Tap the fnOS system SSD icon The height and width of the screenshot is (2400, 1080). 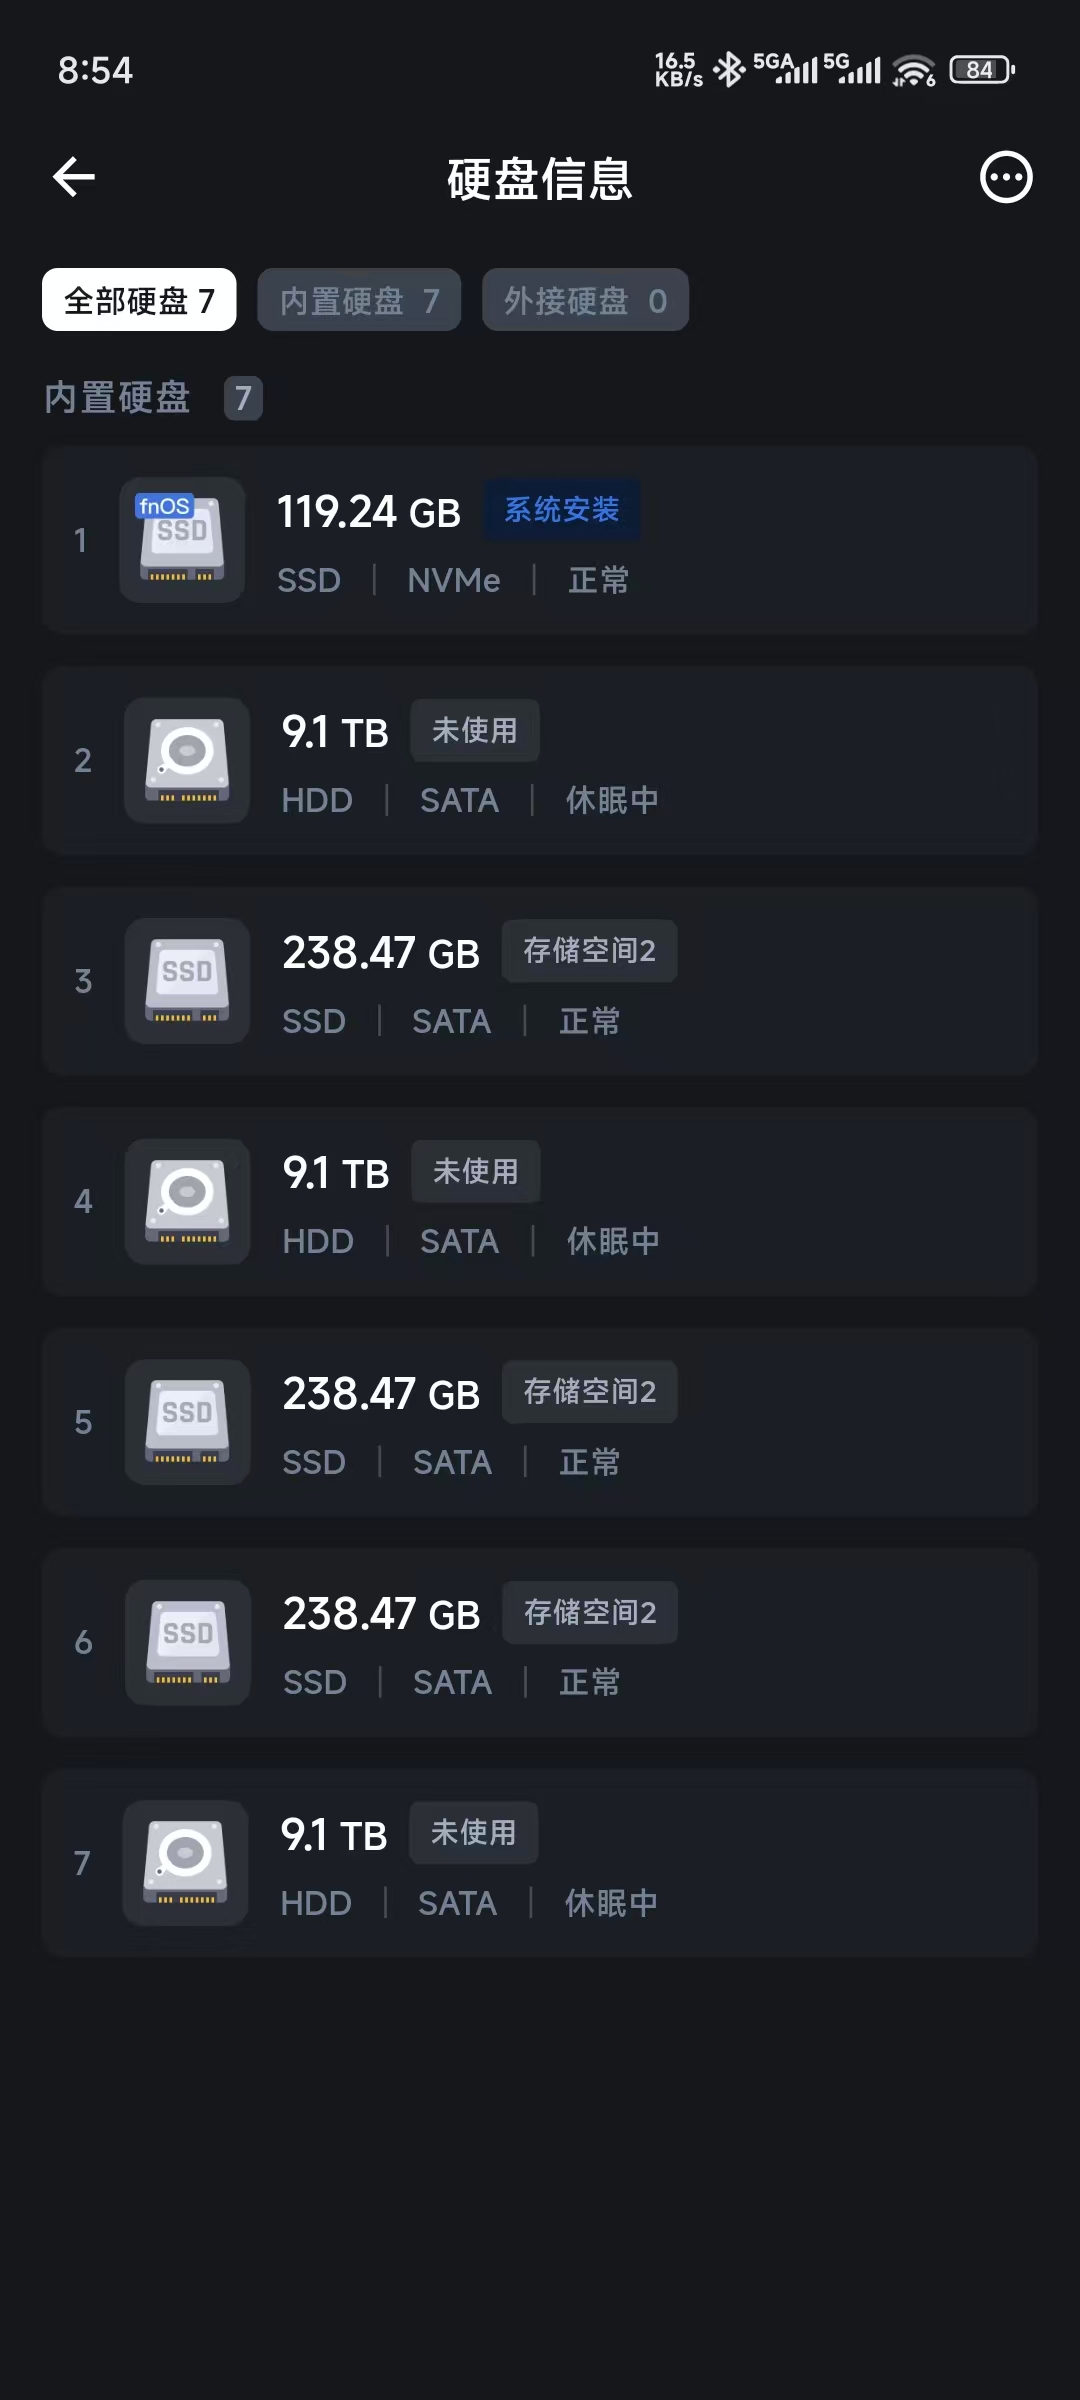click(182, 540)
